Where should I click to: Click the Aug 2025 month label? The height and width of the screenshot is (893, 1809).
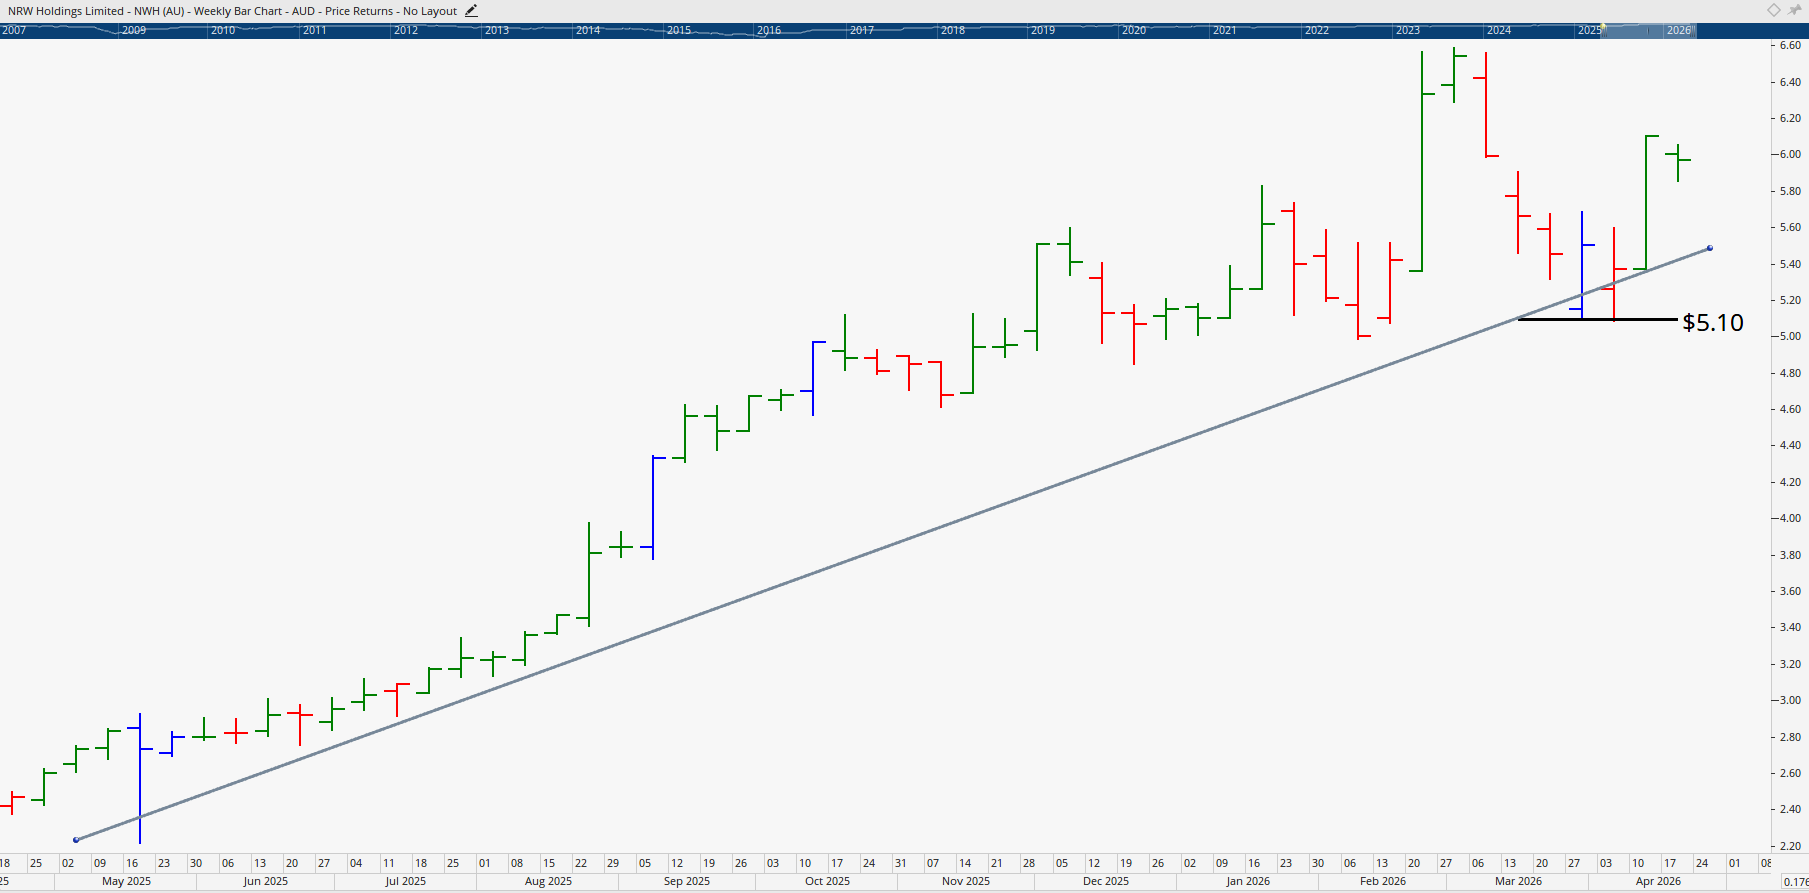click(x=548, y=881)
